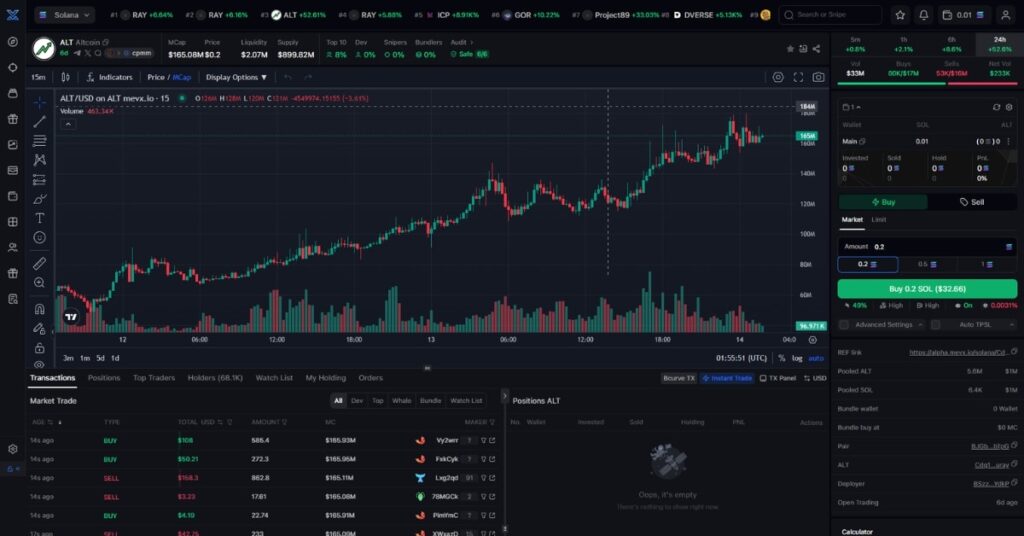Open the REF link URL

tap(957, 353)
